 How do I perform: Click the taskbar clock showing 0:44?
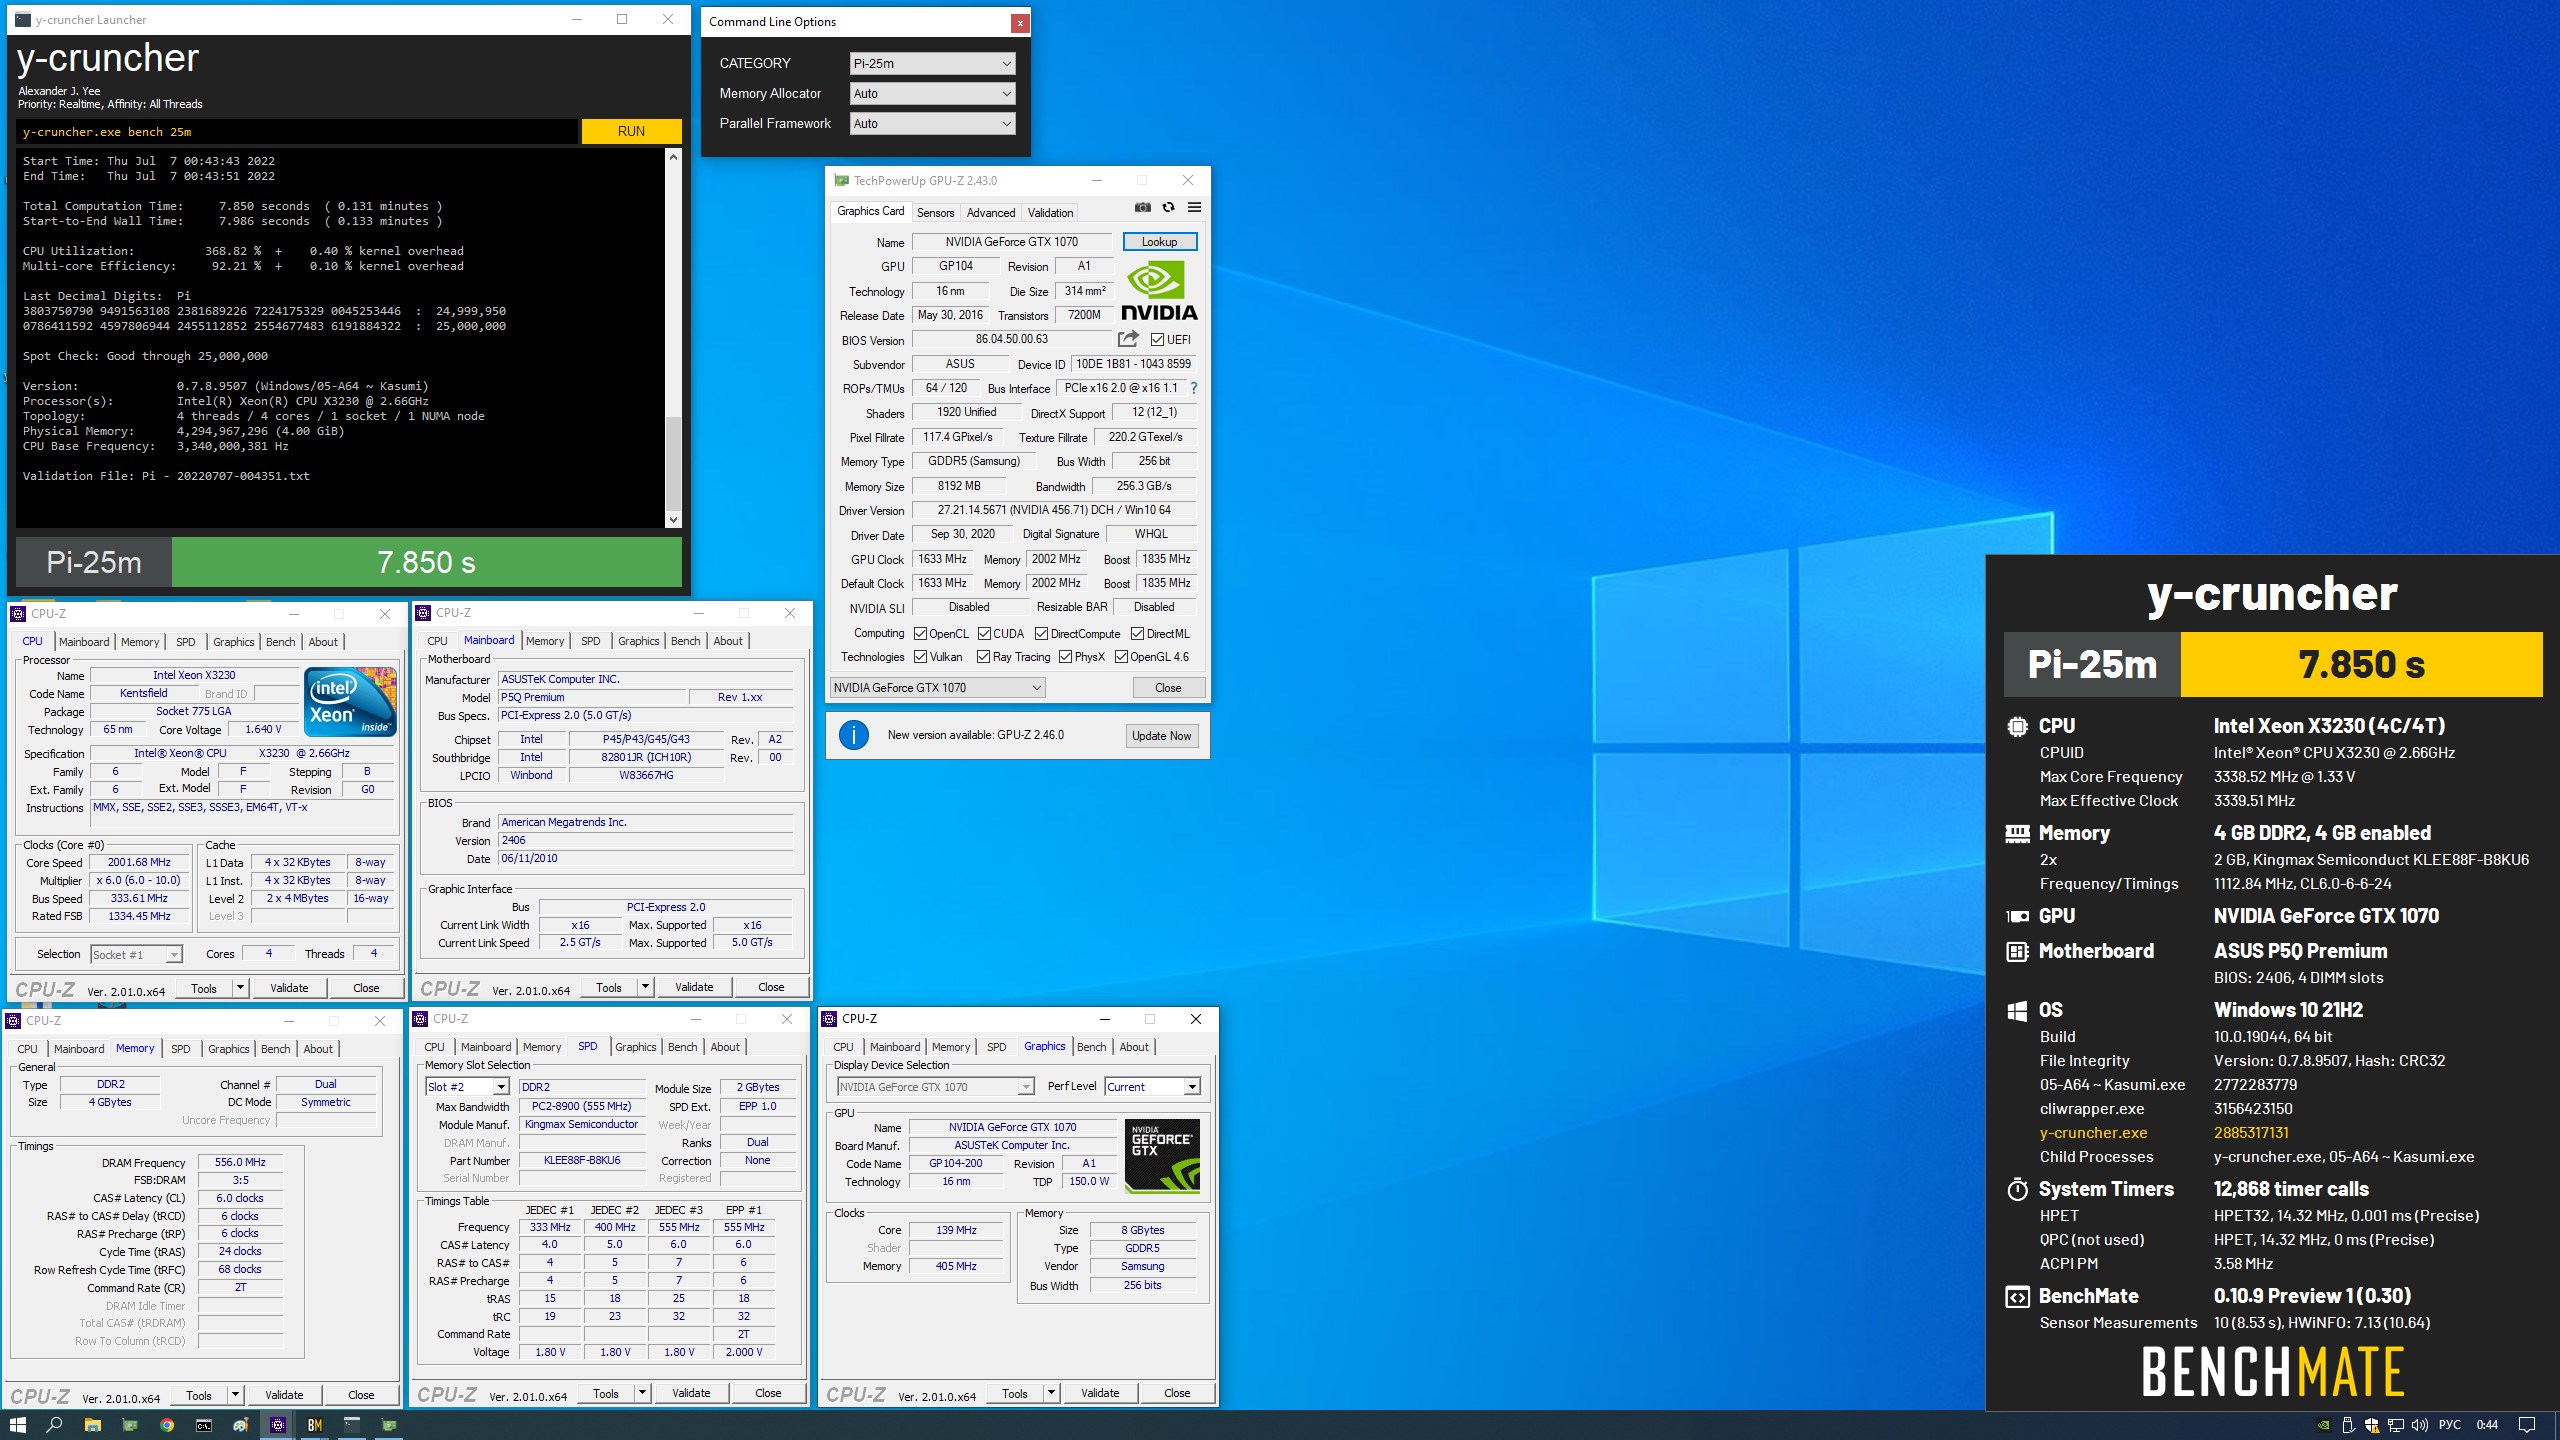[x=2487, y=1425]
